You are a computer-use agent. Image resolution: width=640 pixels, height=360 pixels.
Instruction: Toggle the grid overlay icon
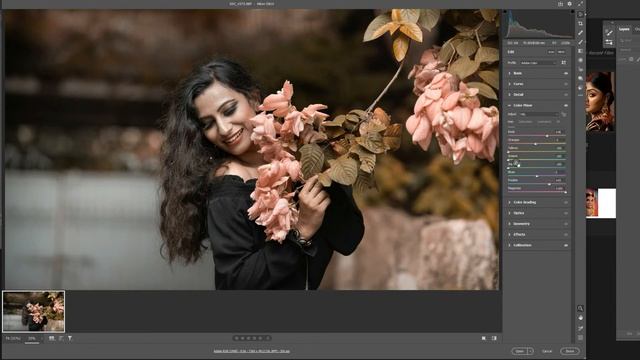580,338
